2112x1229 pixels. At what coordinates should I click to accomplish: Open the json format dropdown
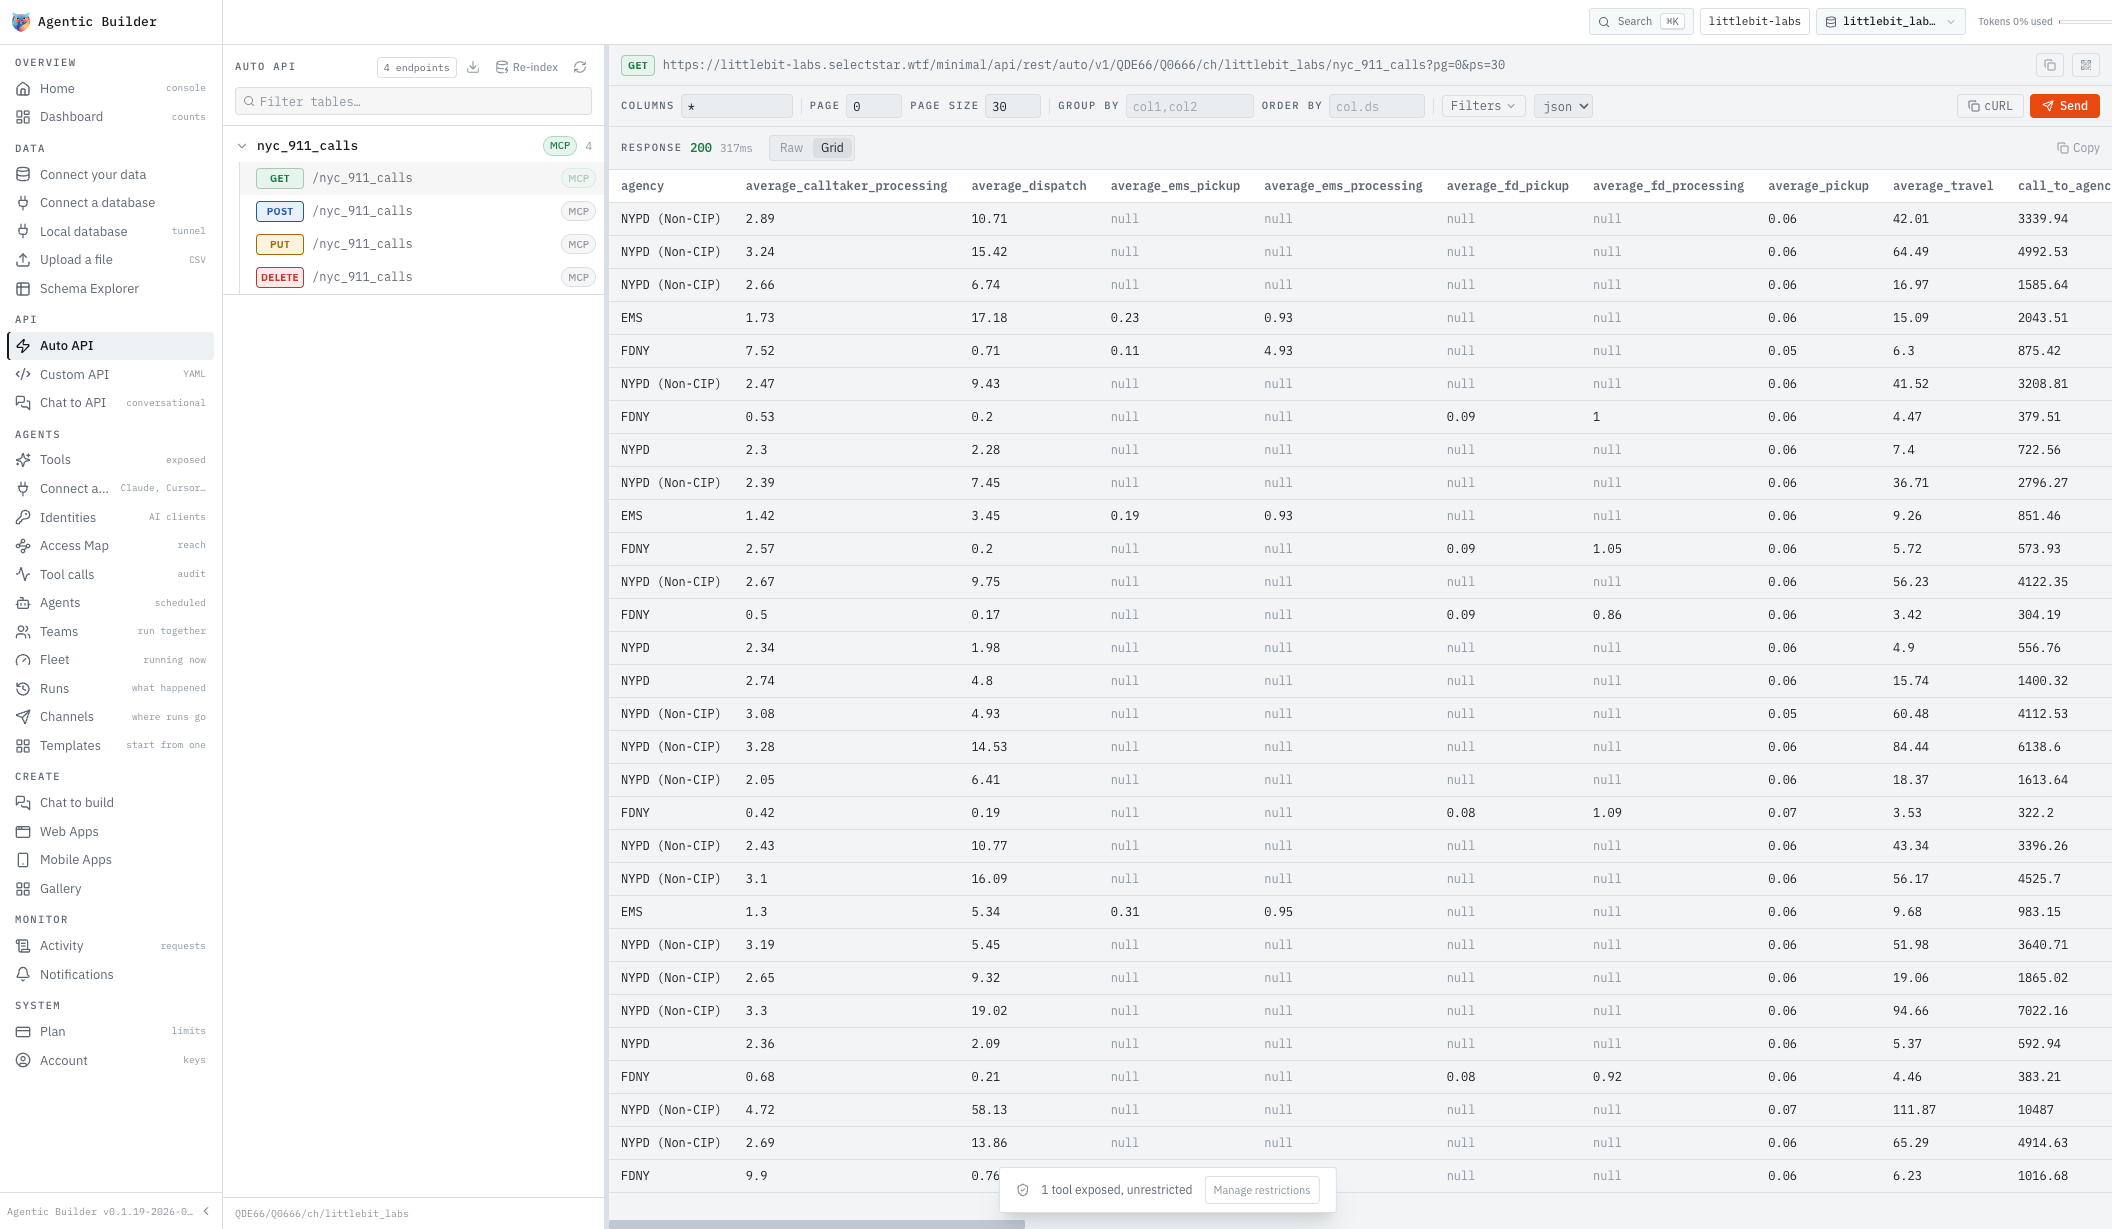pyautogui.click(x=1563, y=106)
